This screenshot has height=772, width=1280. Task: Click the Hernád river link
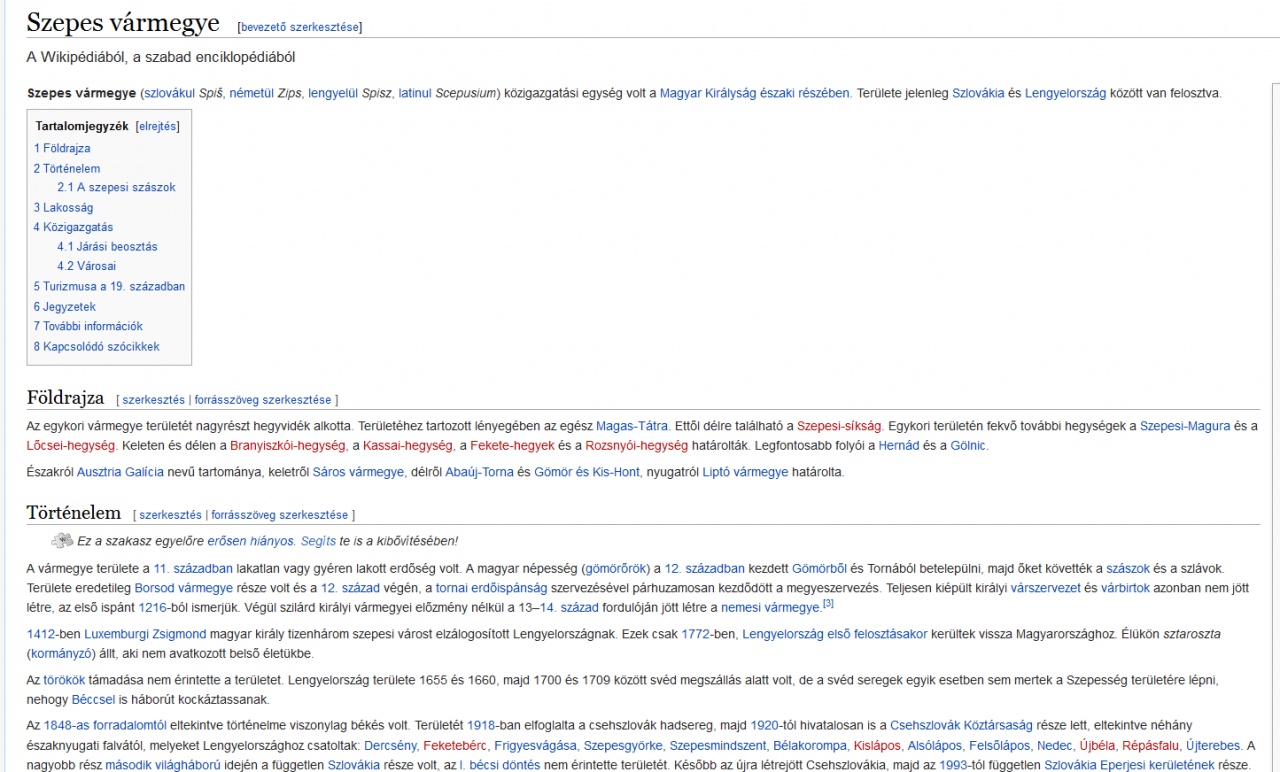[898, 446]
